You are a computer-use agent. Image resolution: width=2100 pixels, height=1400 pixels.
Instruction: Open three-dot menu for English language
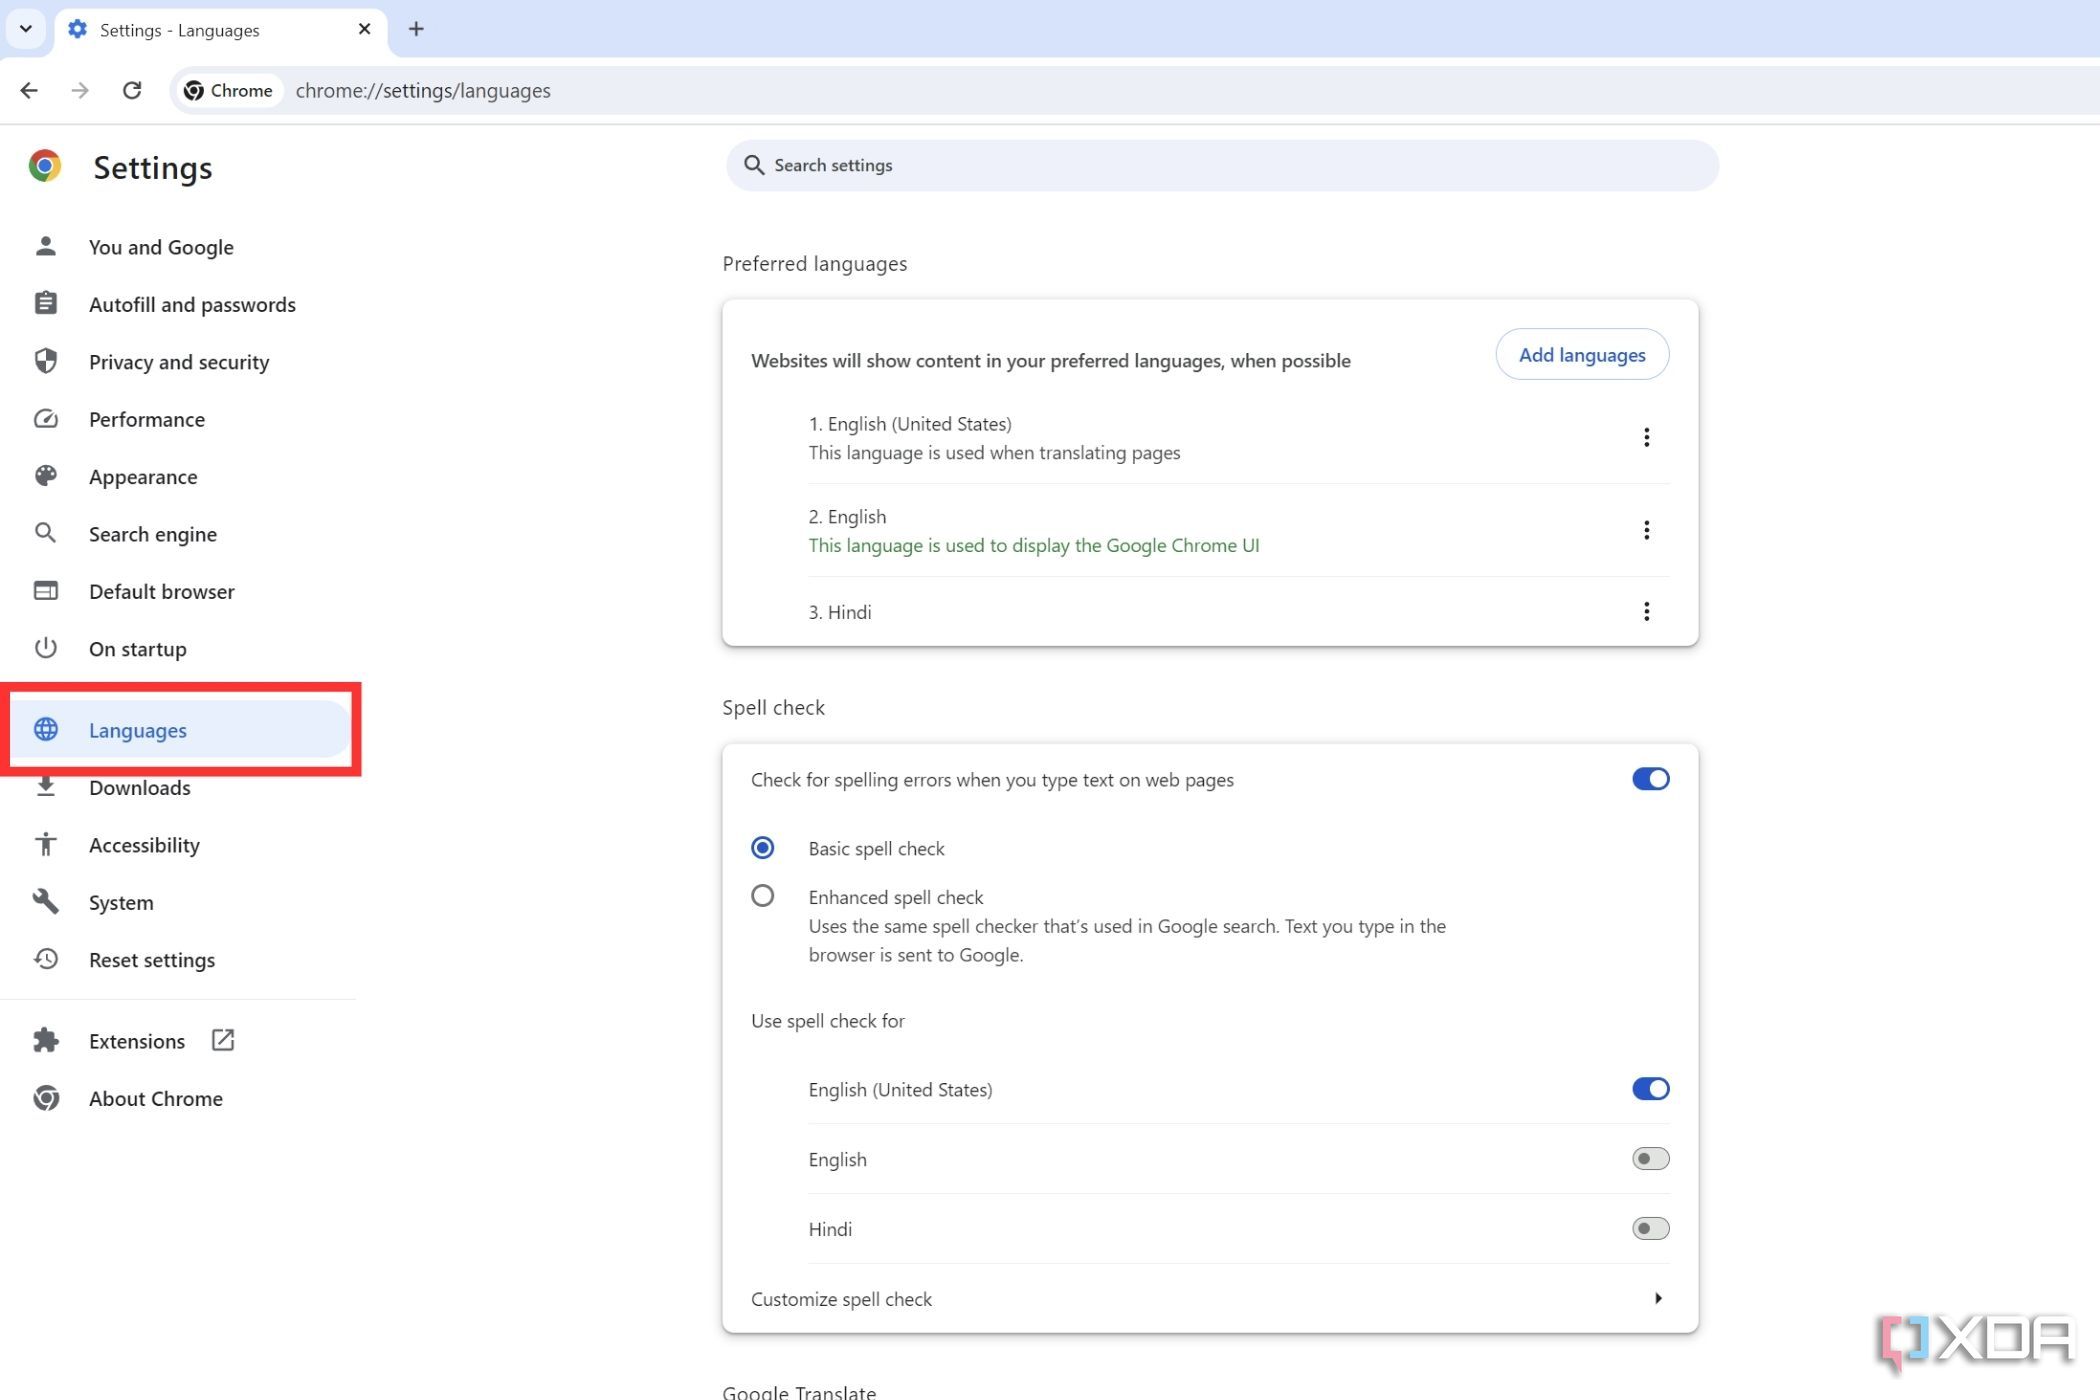pos(1647,530)
